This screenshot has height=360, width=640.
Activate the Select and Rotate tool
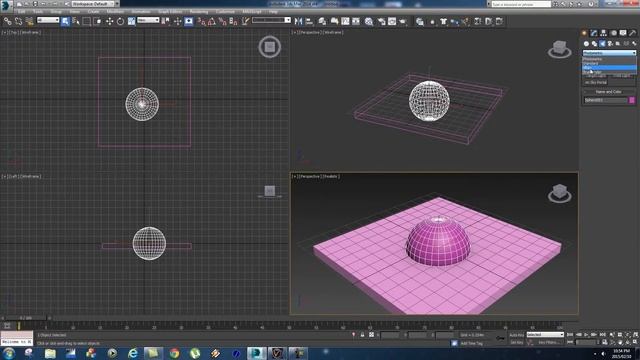[x=120, y=21]
